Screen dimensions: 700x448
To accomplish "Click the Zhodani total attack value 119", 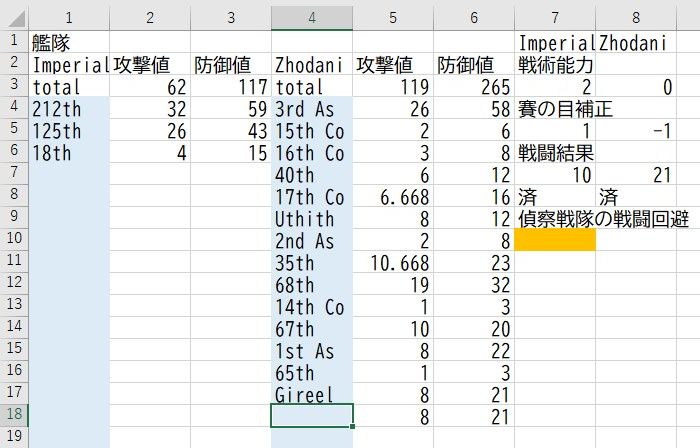I will tap(393, 86).
